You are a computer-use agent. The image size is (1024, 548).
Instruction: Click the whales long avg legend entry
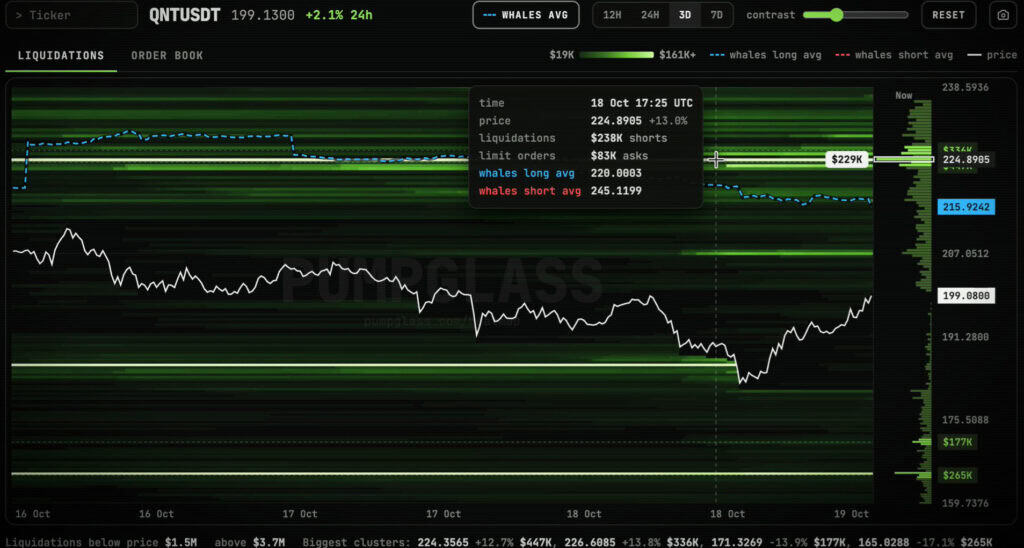[765, 55]
